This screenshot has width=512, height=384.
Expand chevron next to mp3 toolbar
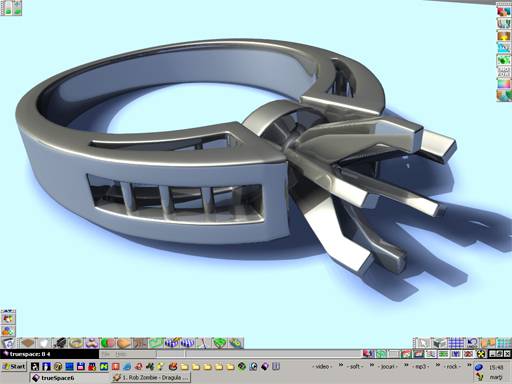[438, 365]
